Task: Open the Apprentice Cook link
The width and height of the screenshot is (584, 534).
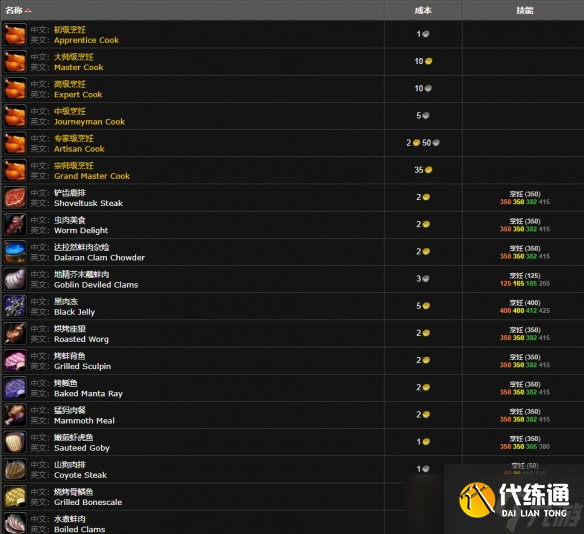Action: click(x=86, y=40)
